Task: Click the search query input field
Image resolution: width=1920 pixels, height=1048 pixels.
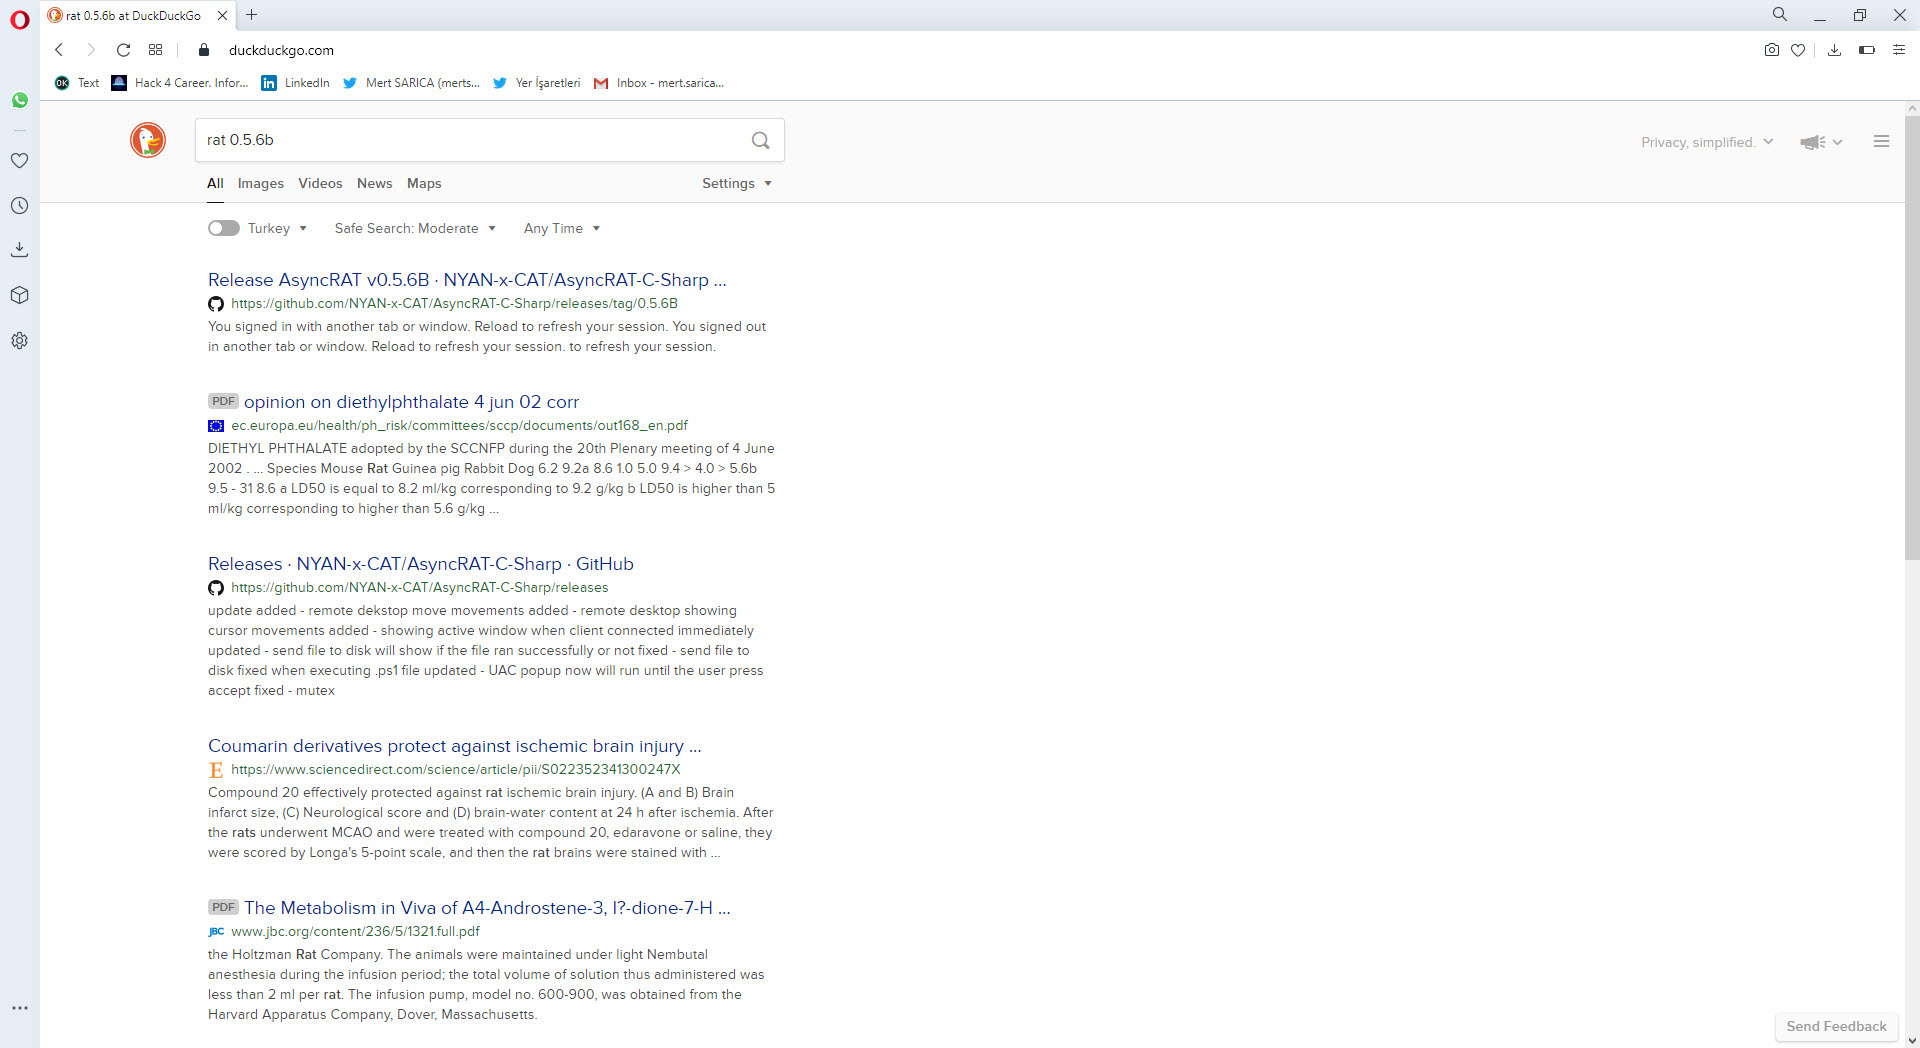Action: (472, 140)
